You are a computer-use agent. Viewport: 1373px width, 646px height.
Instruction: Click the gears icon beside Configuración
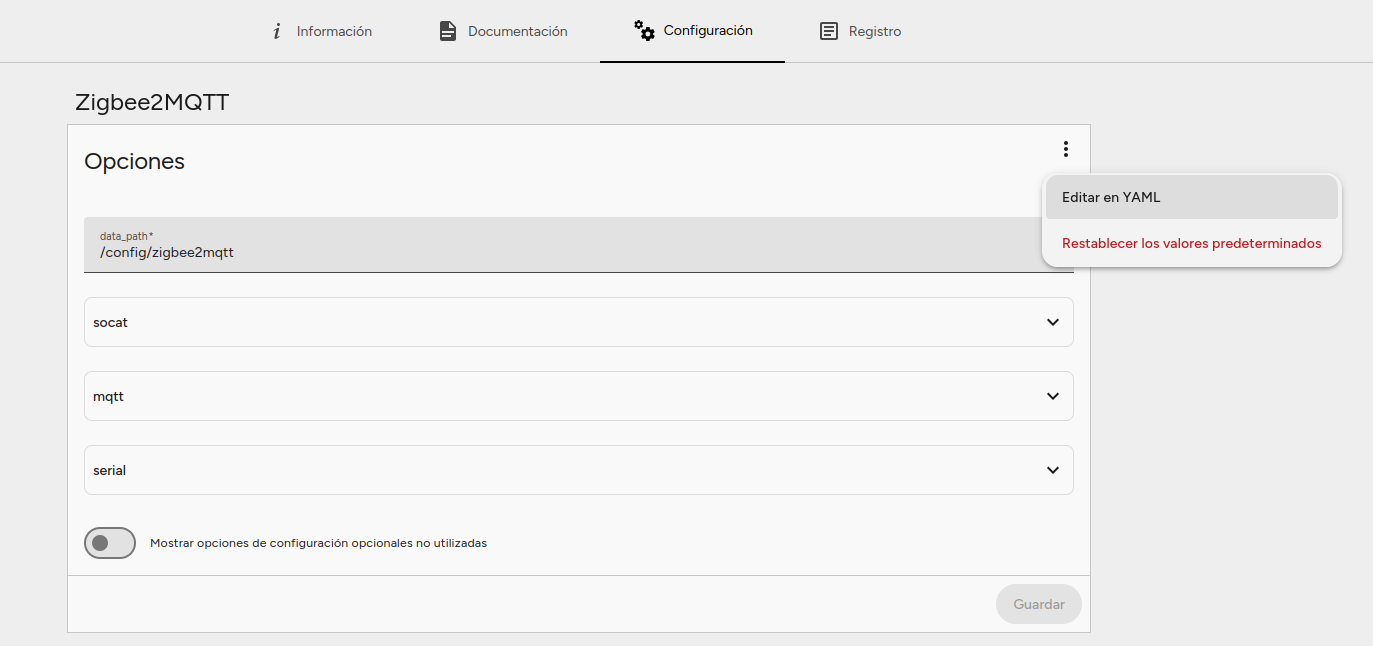pyautogui.click(x=644, y=31)
